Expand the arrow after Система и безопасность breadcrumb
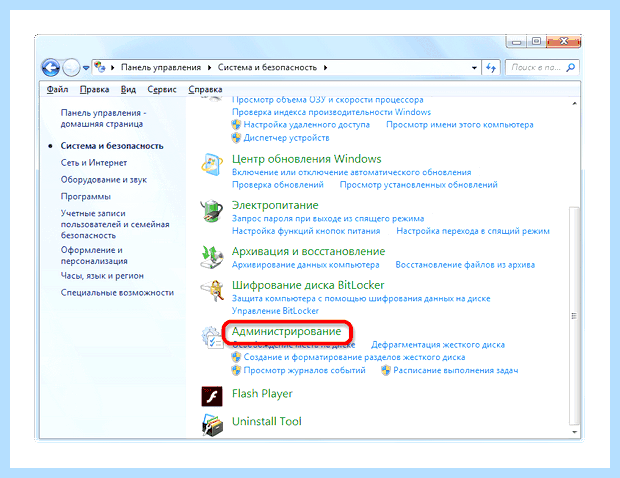This screenshot has width=620, height=478. coord(325,68)
